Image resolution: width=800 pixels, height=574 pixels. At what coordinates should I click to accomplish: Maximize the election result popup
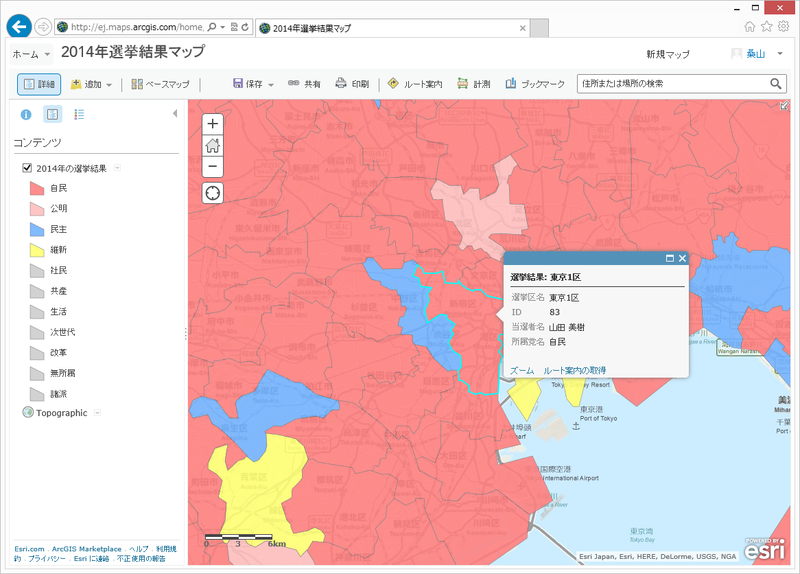[x=670, y=258]
